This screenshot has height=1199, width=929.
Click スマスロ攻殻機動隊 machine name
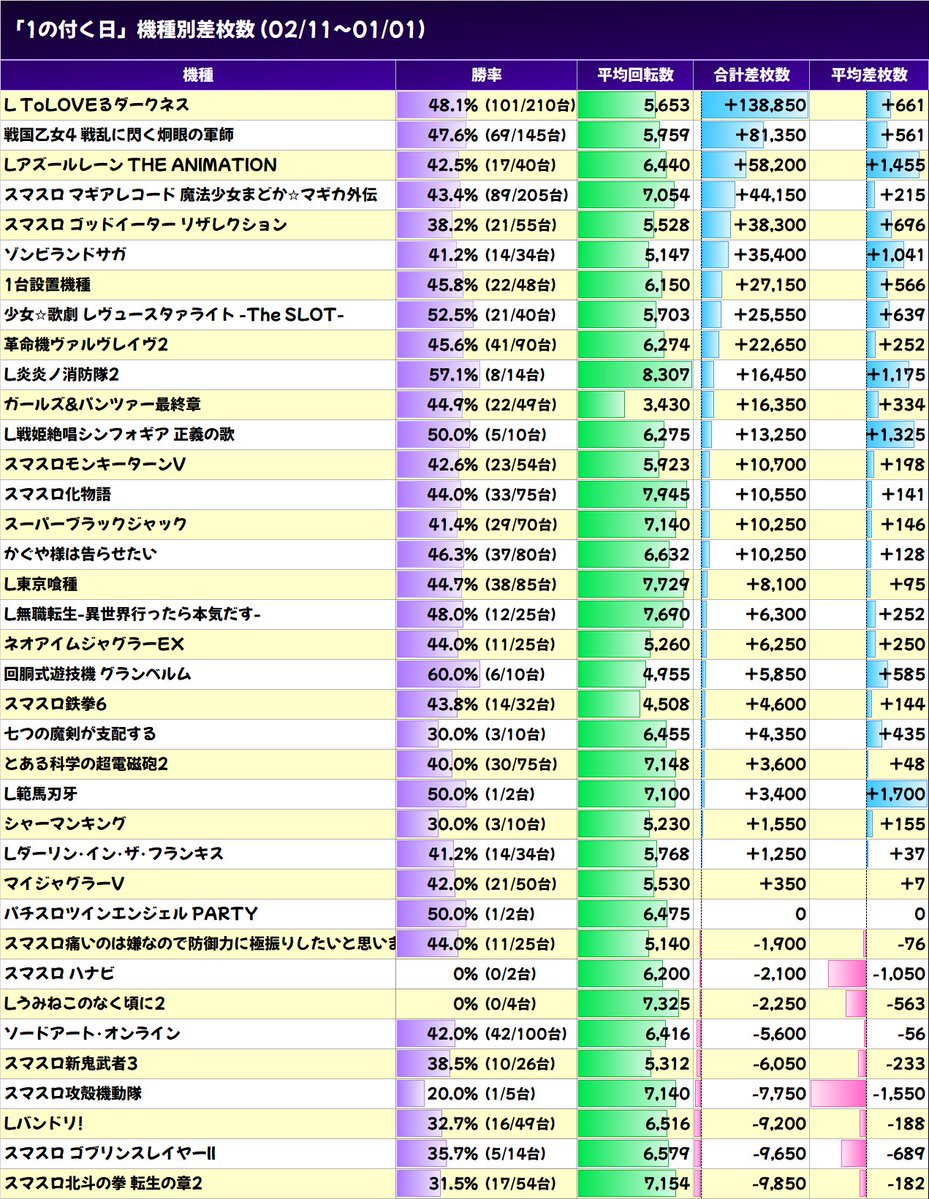pos(73,1093)
